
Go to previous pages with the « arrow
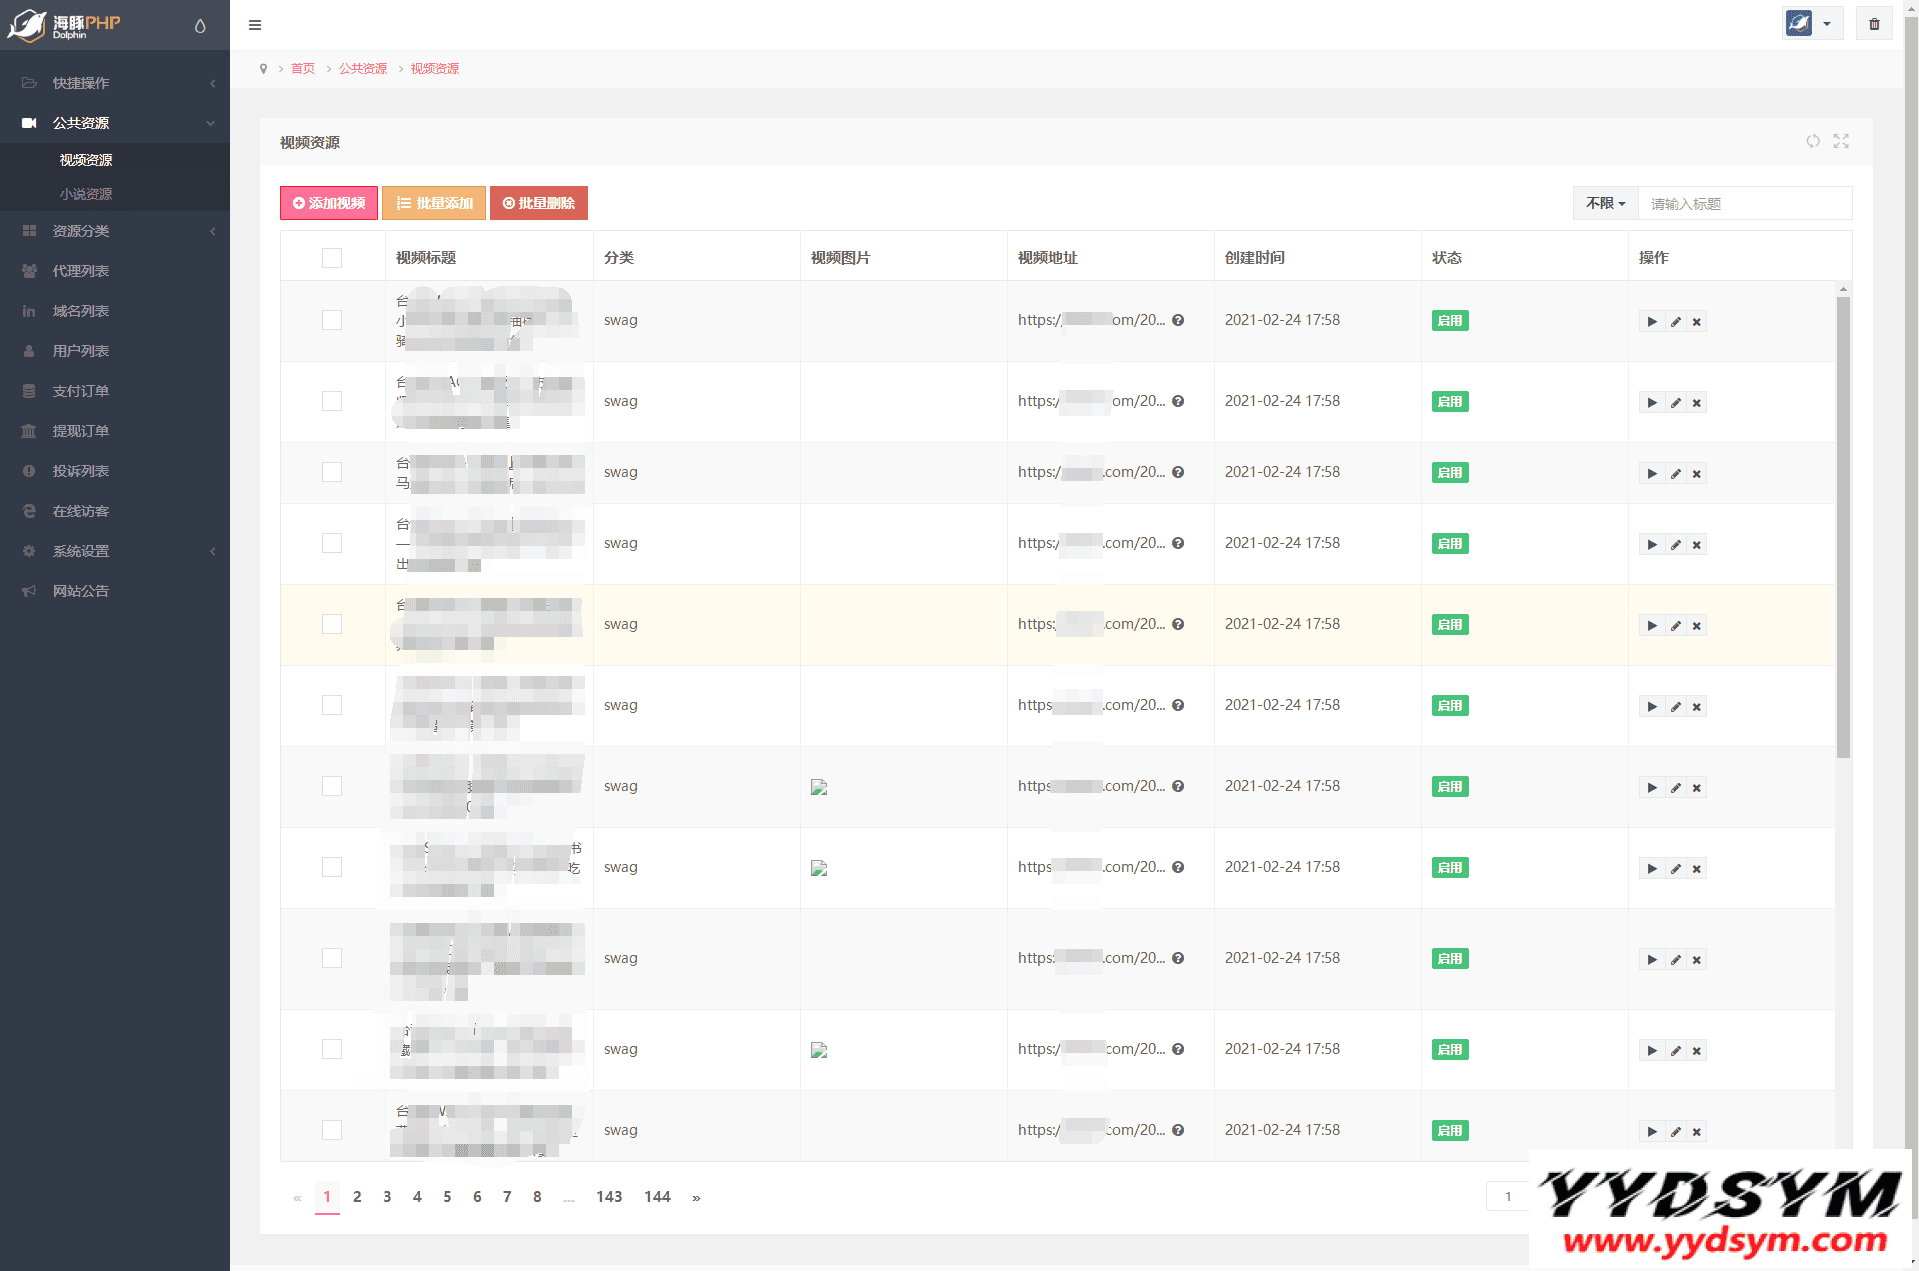click(x=297, y=1197)
